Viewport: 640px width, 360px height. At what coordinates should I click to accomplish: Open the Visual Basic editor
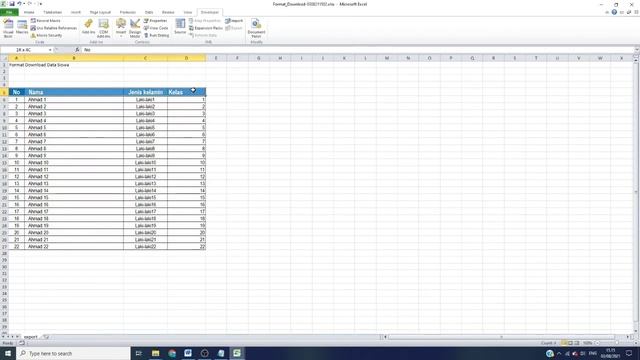click(8, 28)
